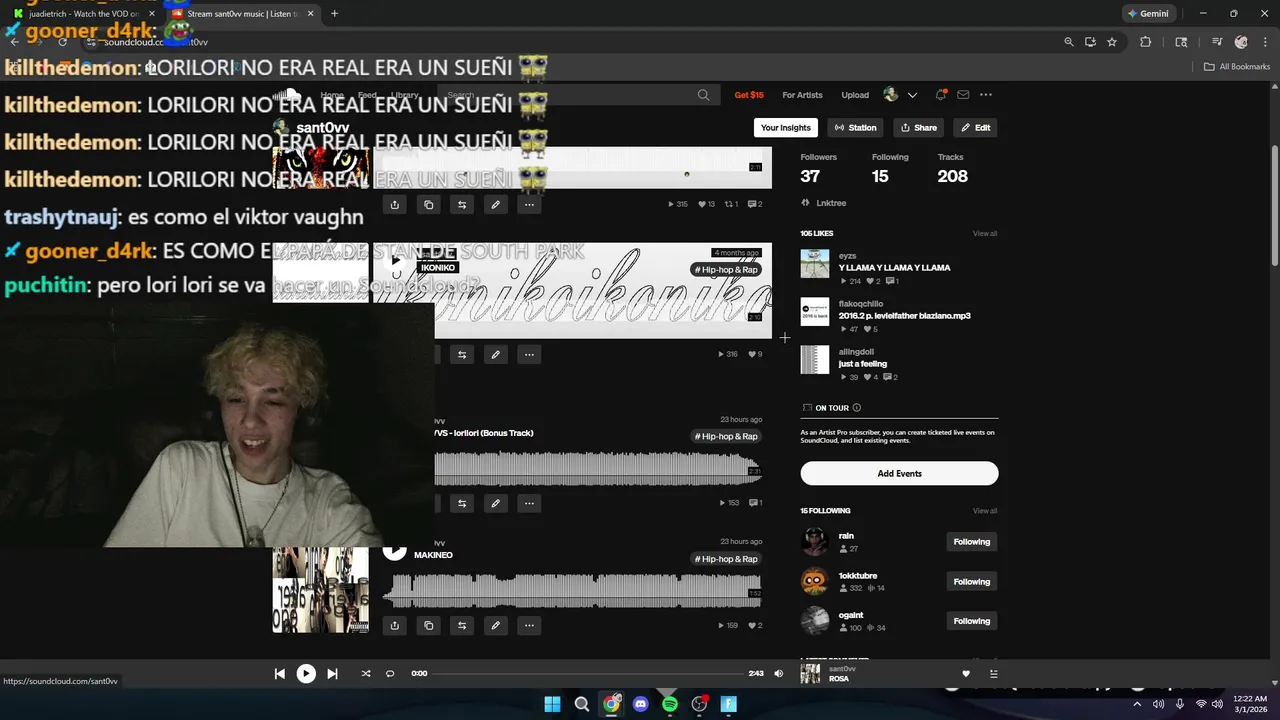Open more options for MAKINEO track

point(529,626)
